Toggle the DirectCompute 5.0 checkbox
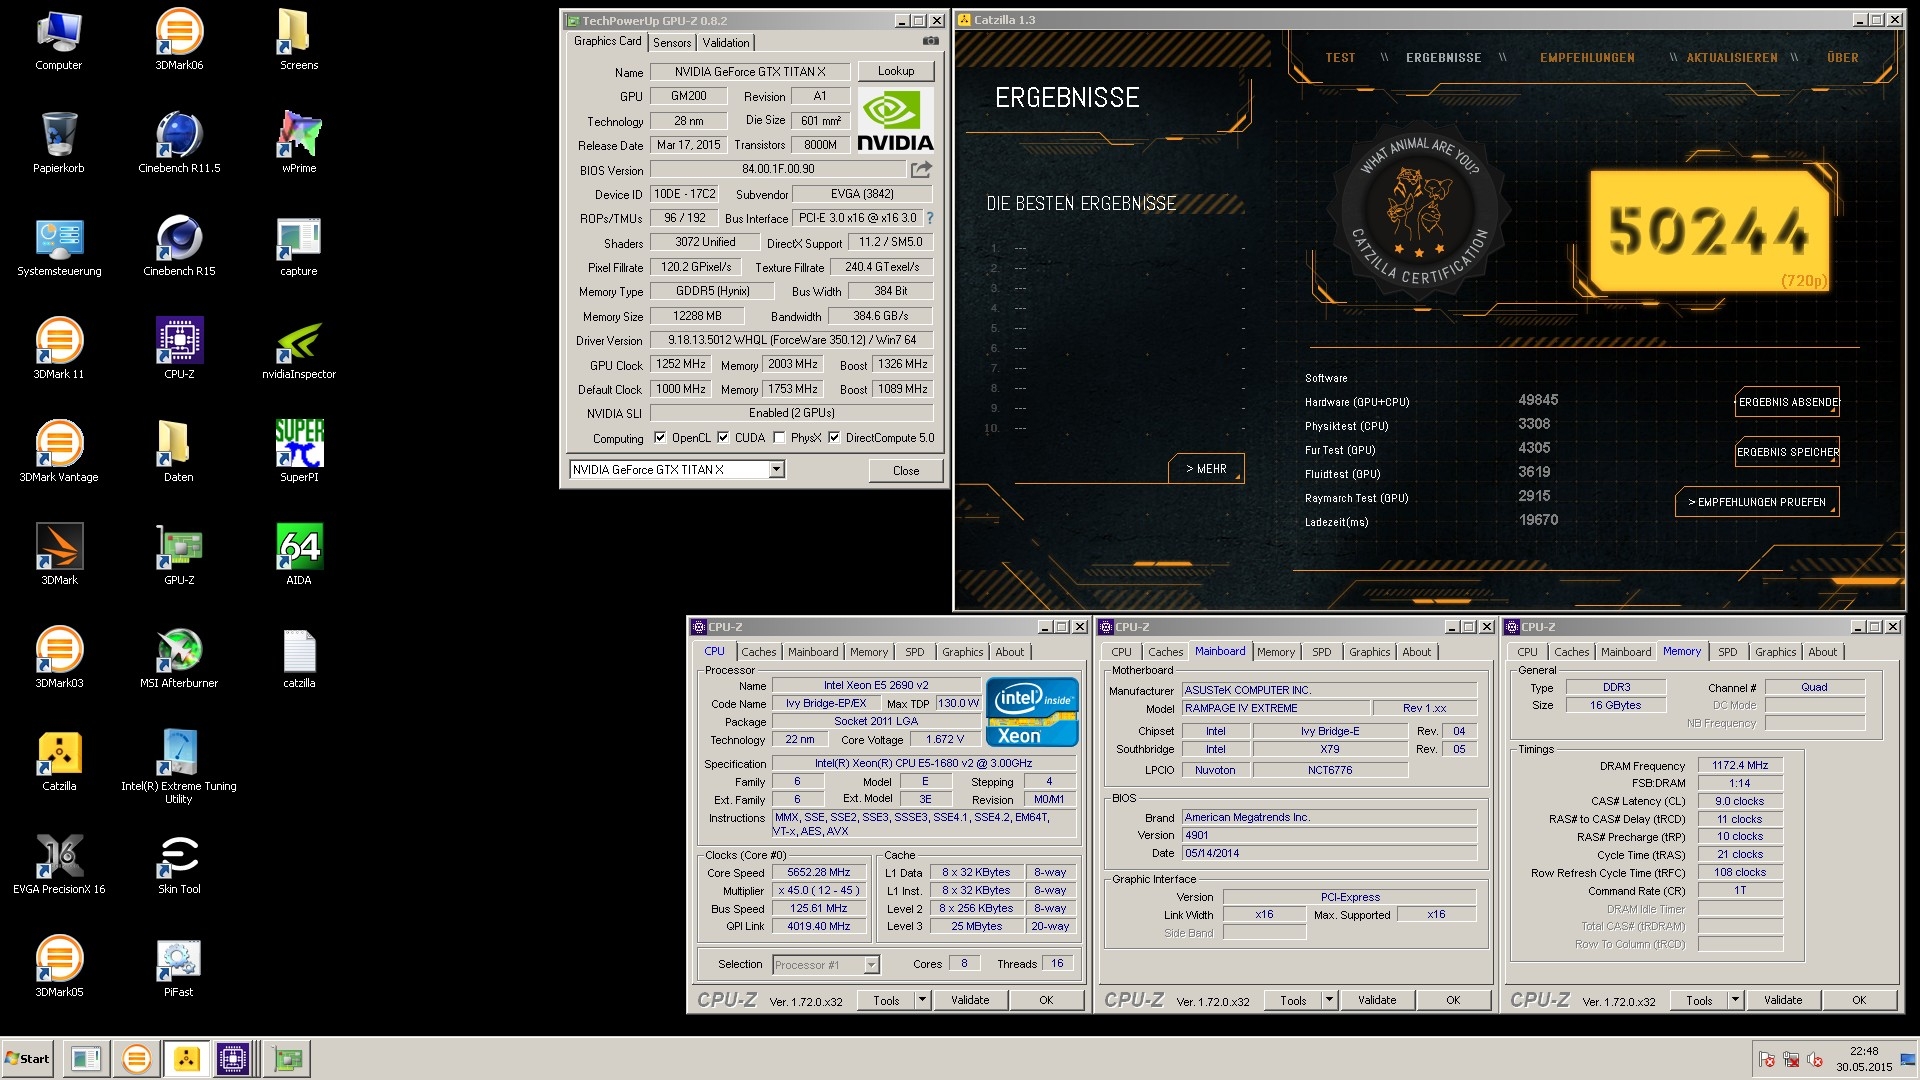Viewport: 1920px width, 1080px height. pyautogui.click(x=834, y=437)
